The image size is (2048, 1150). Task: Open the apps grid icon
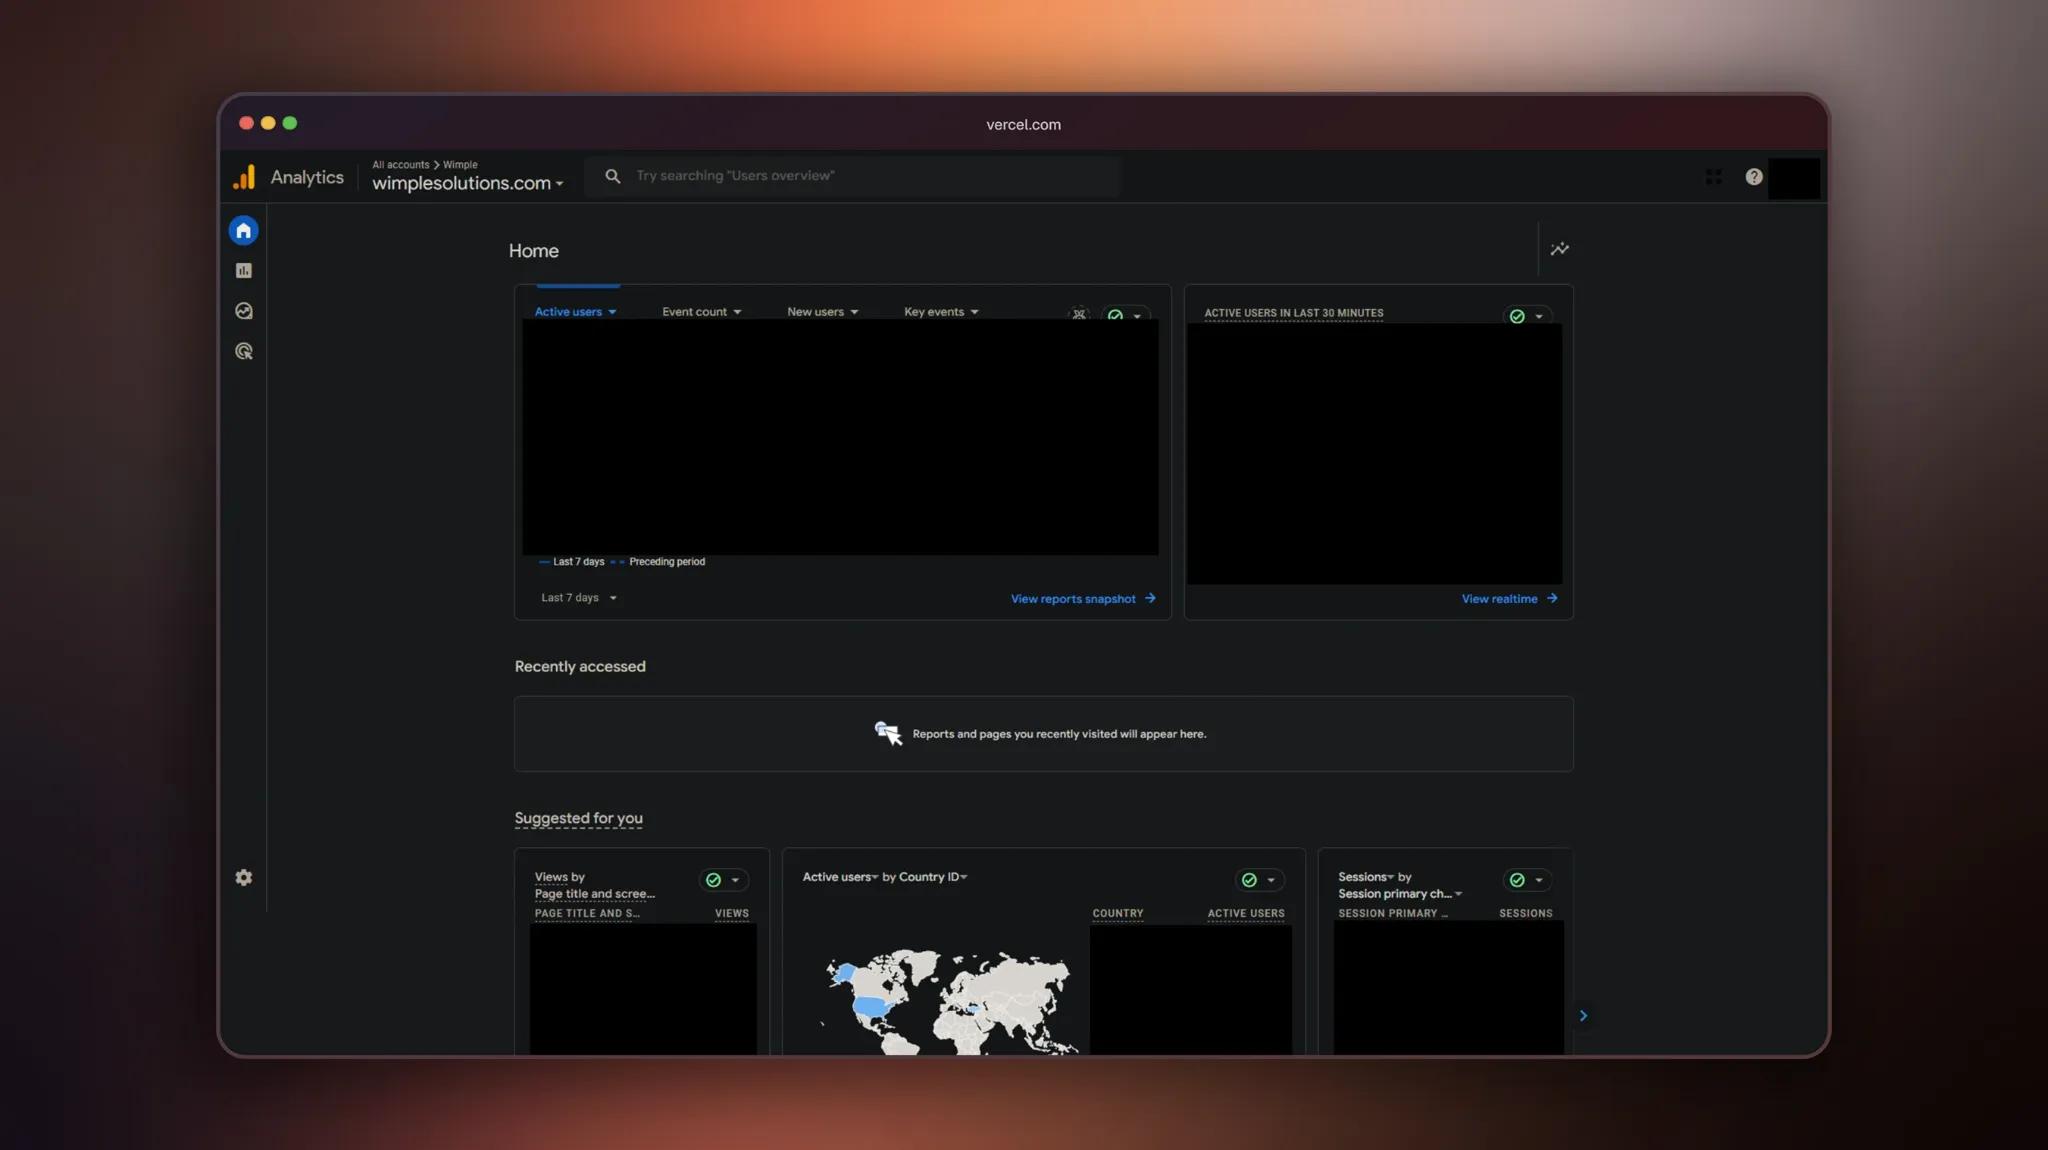tap(1713, 177)
